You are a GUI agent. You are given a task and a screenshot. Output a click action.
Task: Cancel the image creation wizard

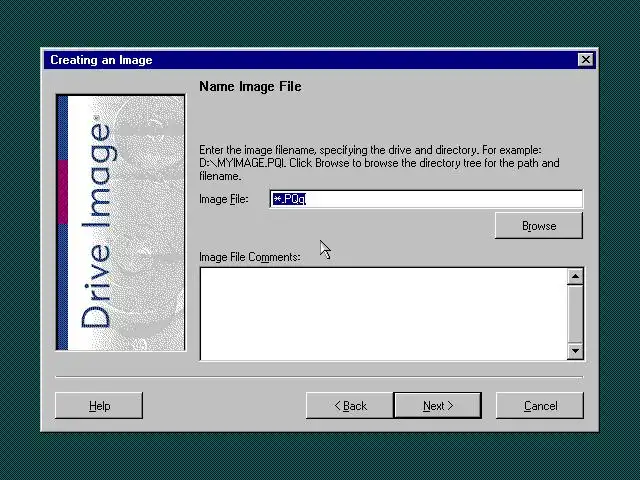(x=540, y=406)
